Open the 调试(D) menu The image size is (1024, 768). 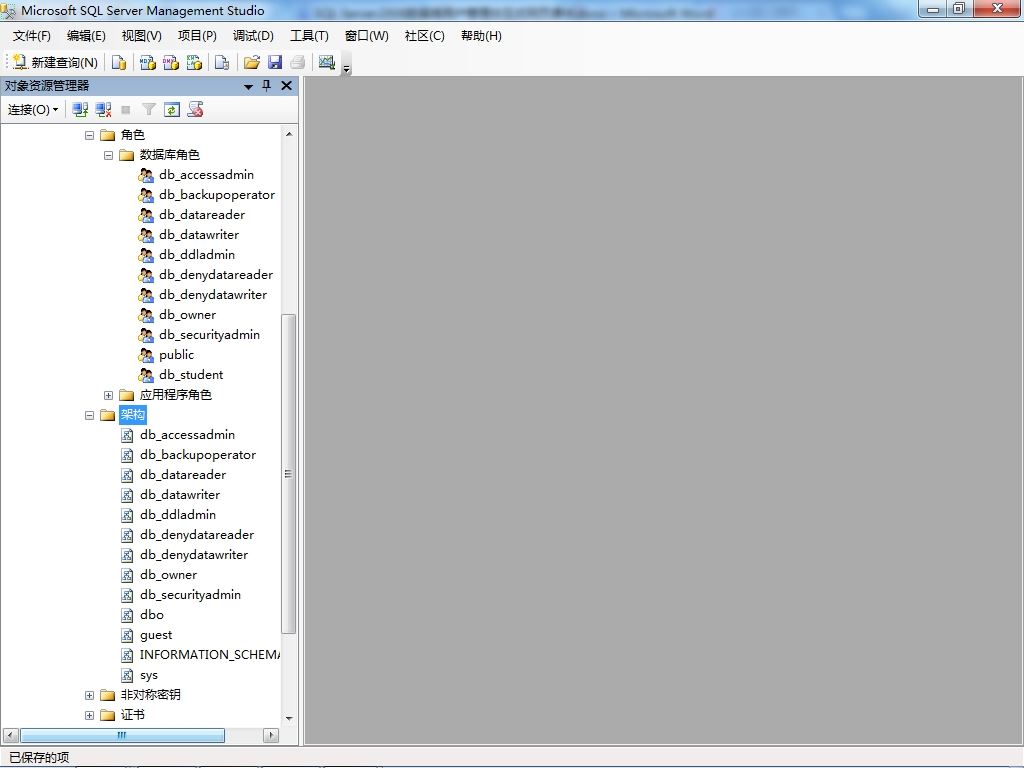(253, 36)
